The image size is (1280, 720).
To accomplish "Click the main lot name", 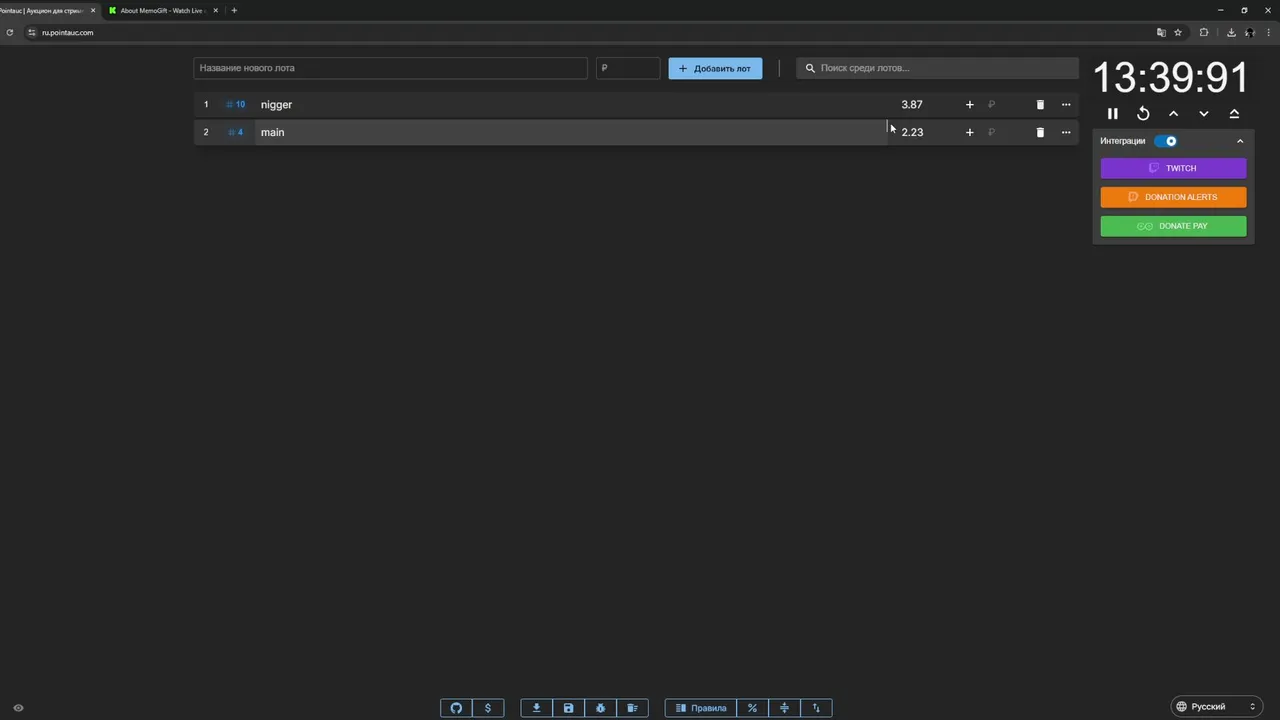I will point(272,132).
